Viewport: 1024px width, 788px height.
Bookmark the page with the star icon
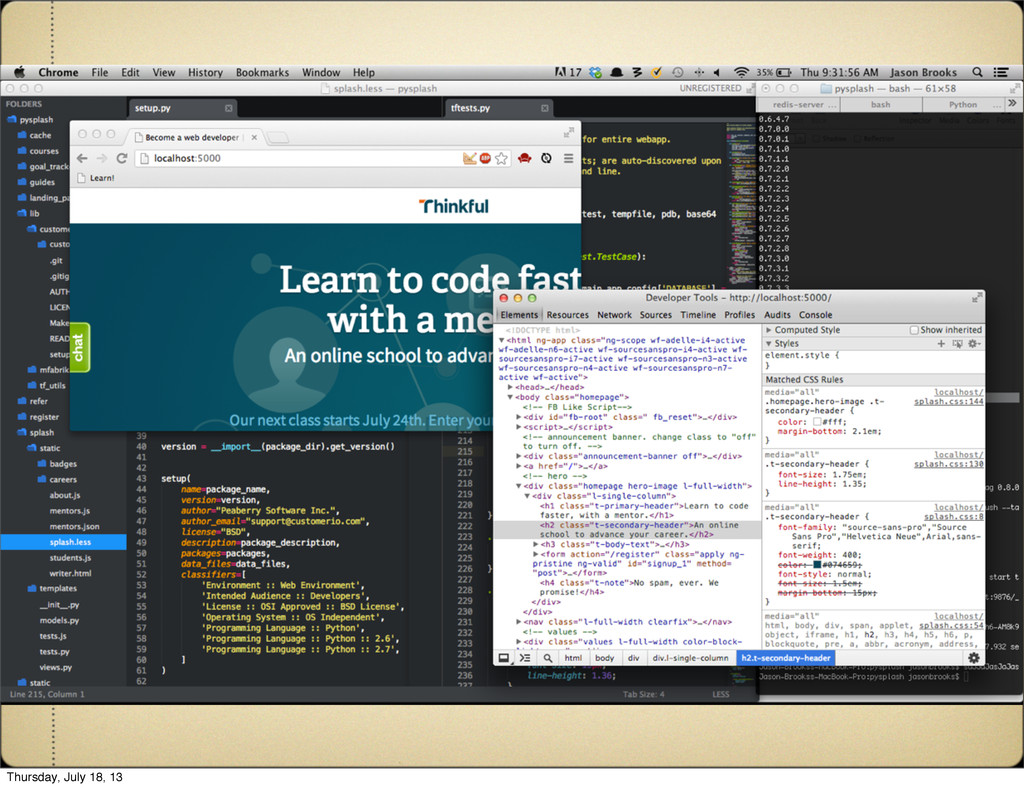[x=501, y=158]
